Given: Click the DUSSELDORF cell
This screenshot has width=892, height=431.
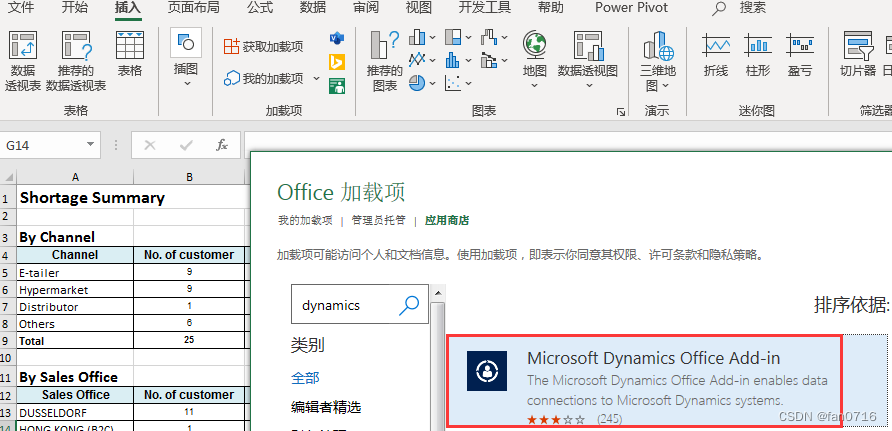Looking at the screenshot, I should click(x=75, y=412).
